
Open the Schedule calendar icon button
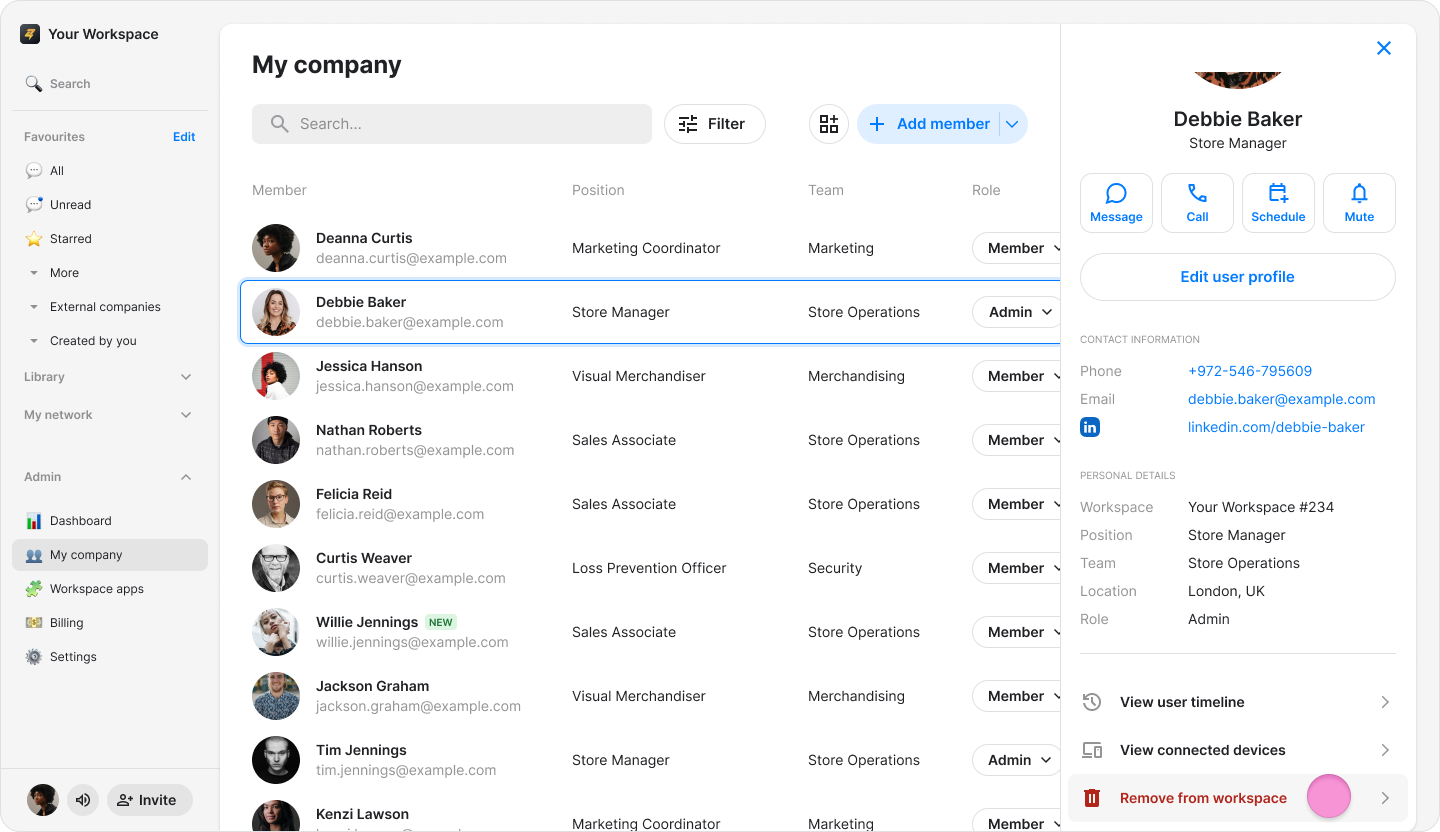(1278, 203)
